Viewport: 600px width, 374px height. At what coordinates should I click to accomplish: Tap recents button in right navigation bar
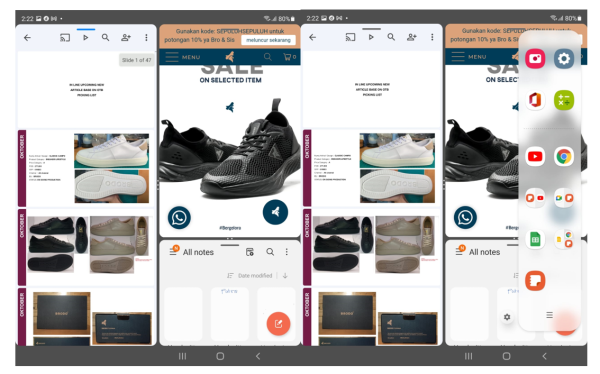(468, 356)
